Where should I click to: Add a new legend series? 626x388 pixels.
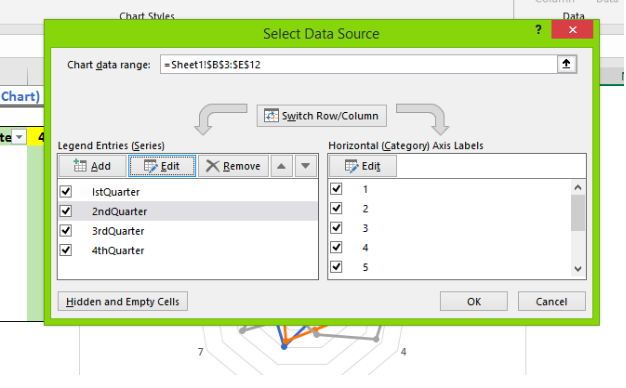[x=92, y=166]
